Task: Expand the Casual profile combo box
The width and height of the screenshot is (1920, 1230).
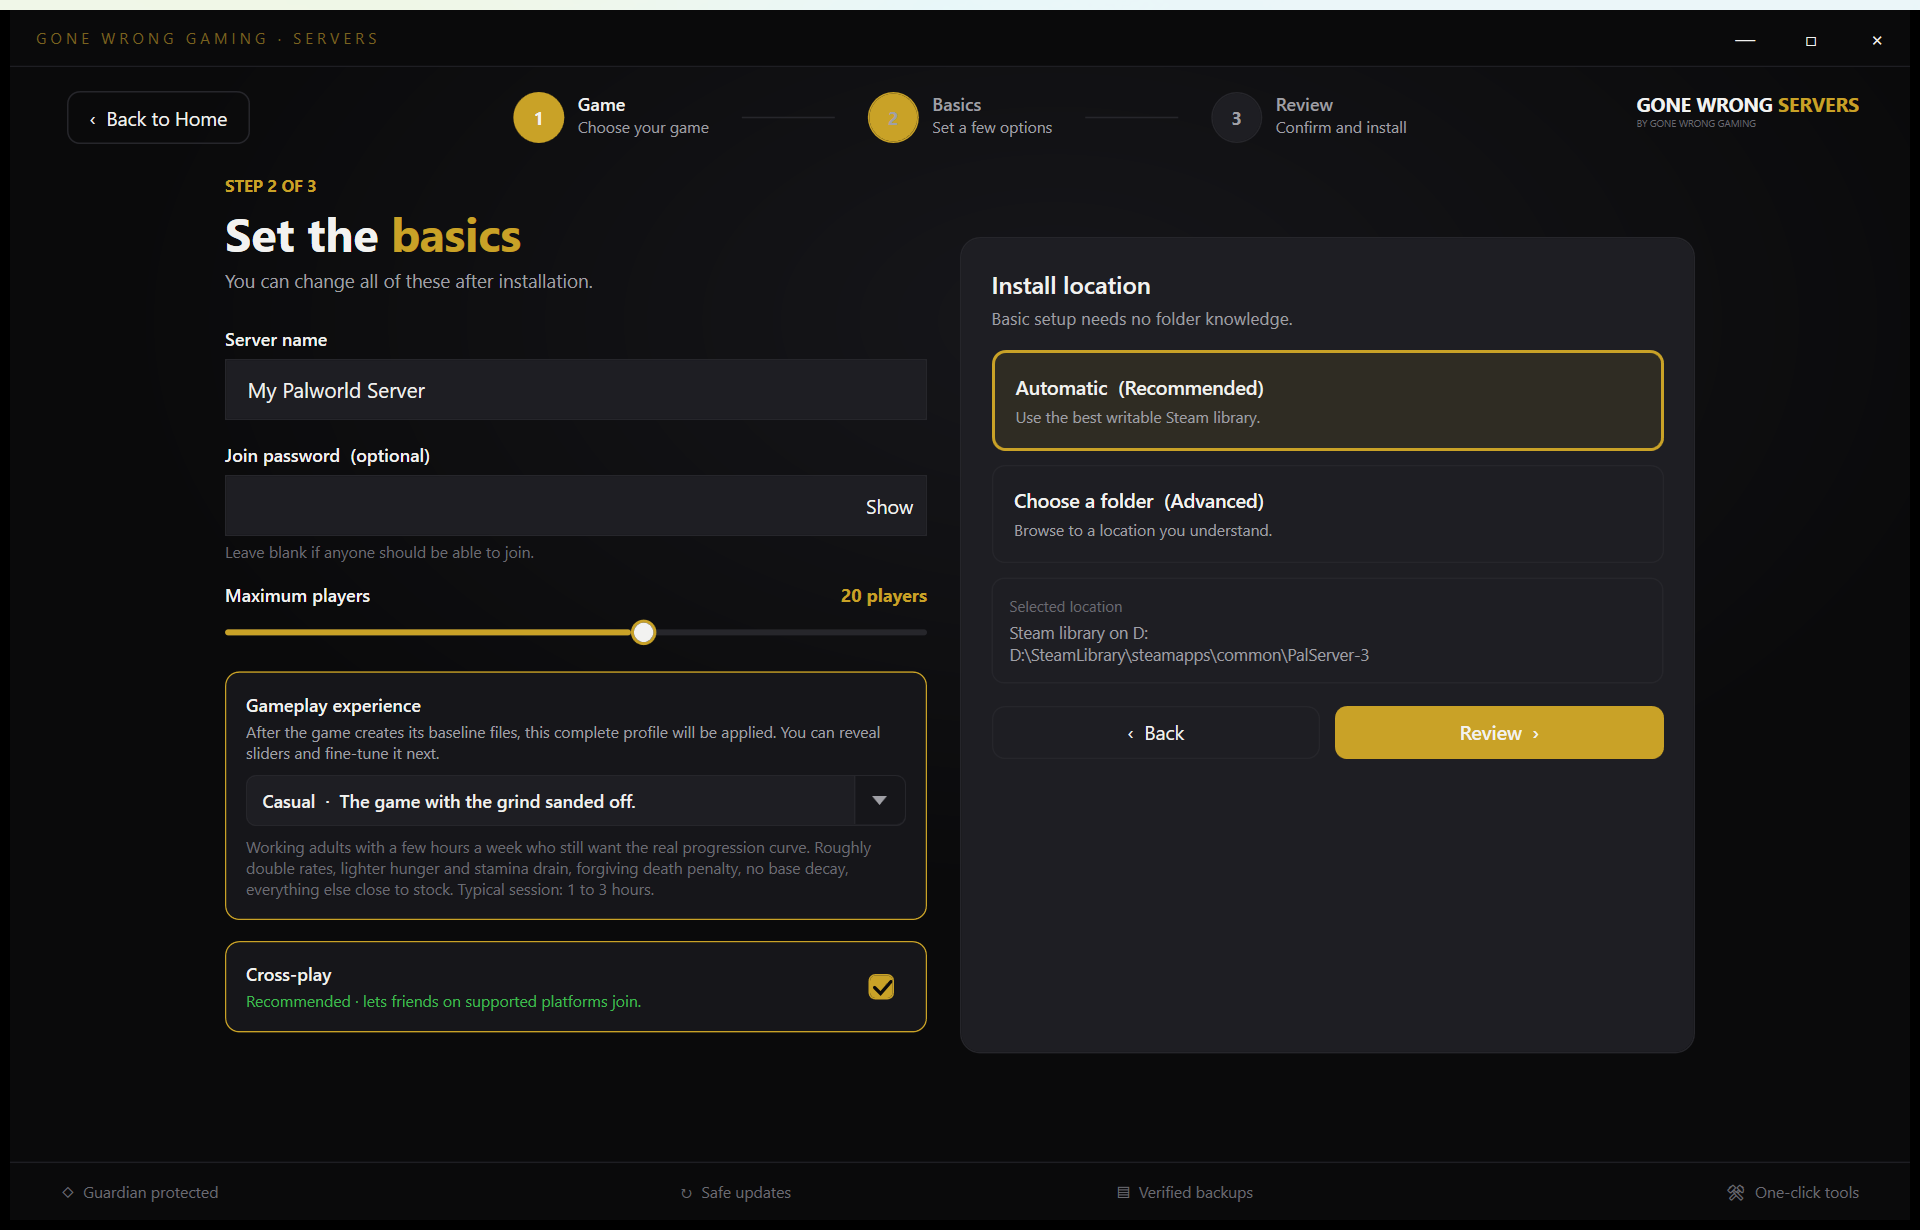Action: (x=575, y=800)
